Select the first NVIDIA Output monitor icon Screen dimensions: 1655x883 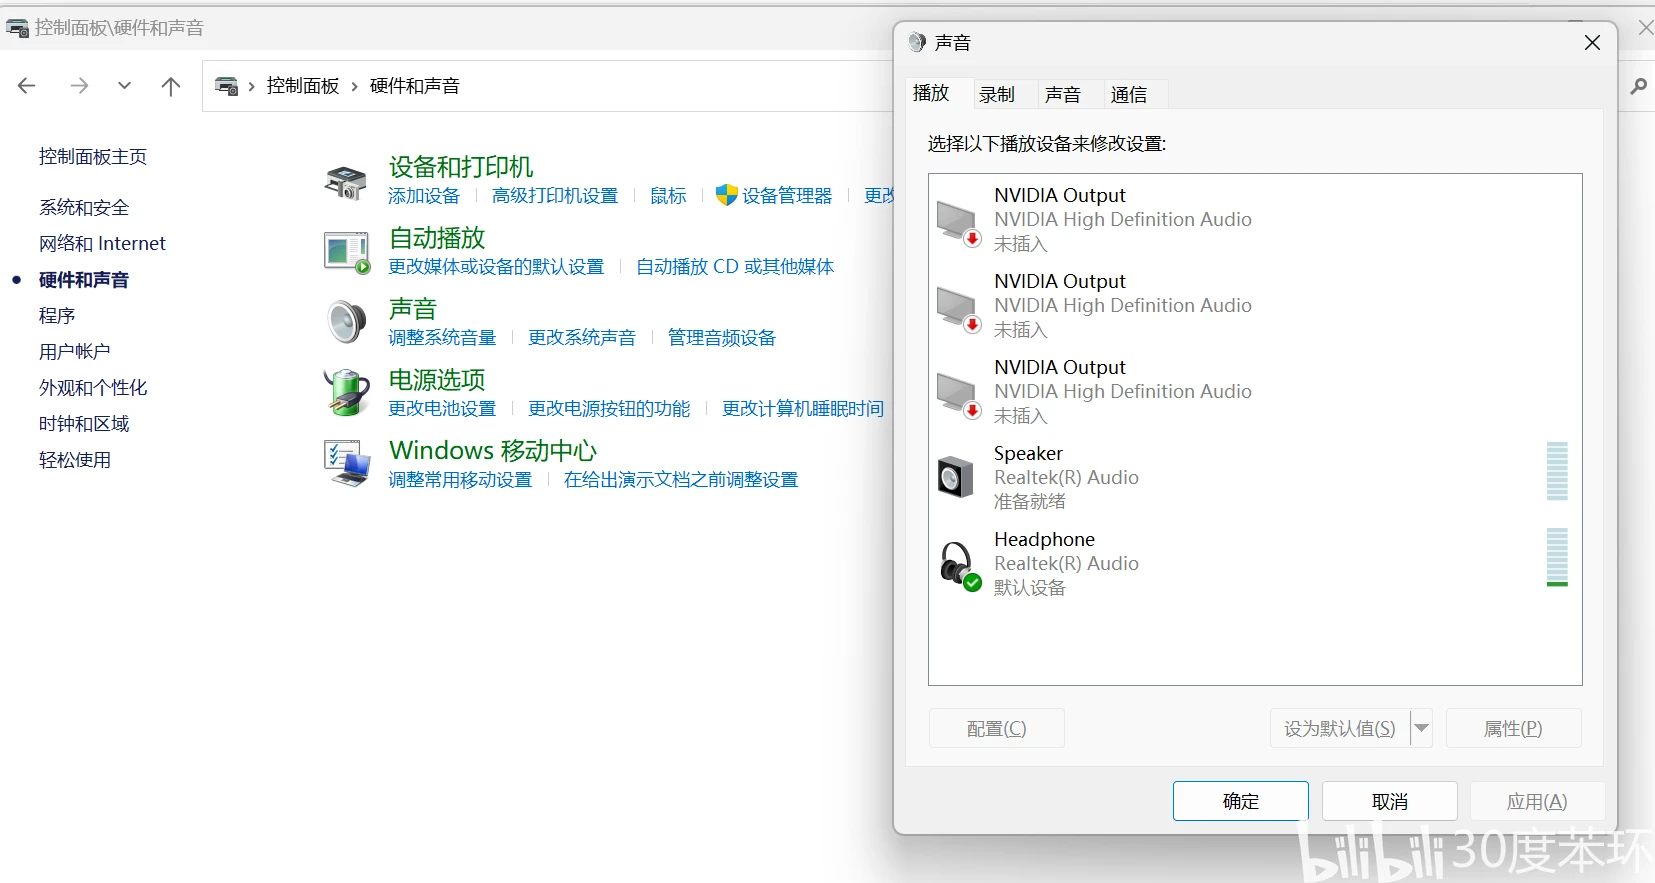click(x=958, y=223)
